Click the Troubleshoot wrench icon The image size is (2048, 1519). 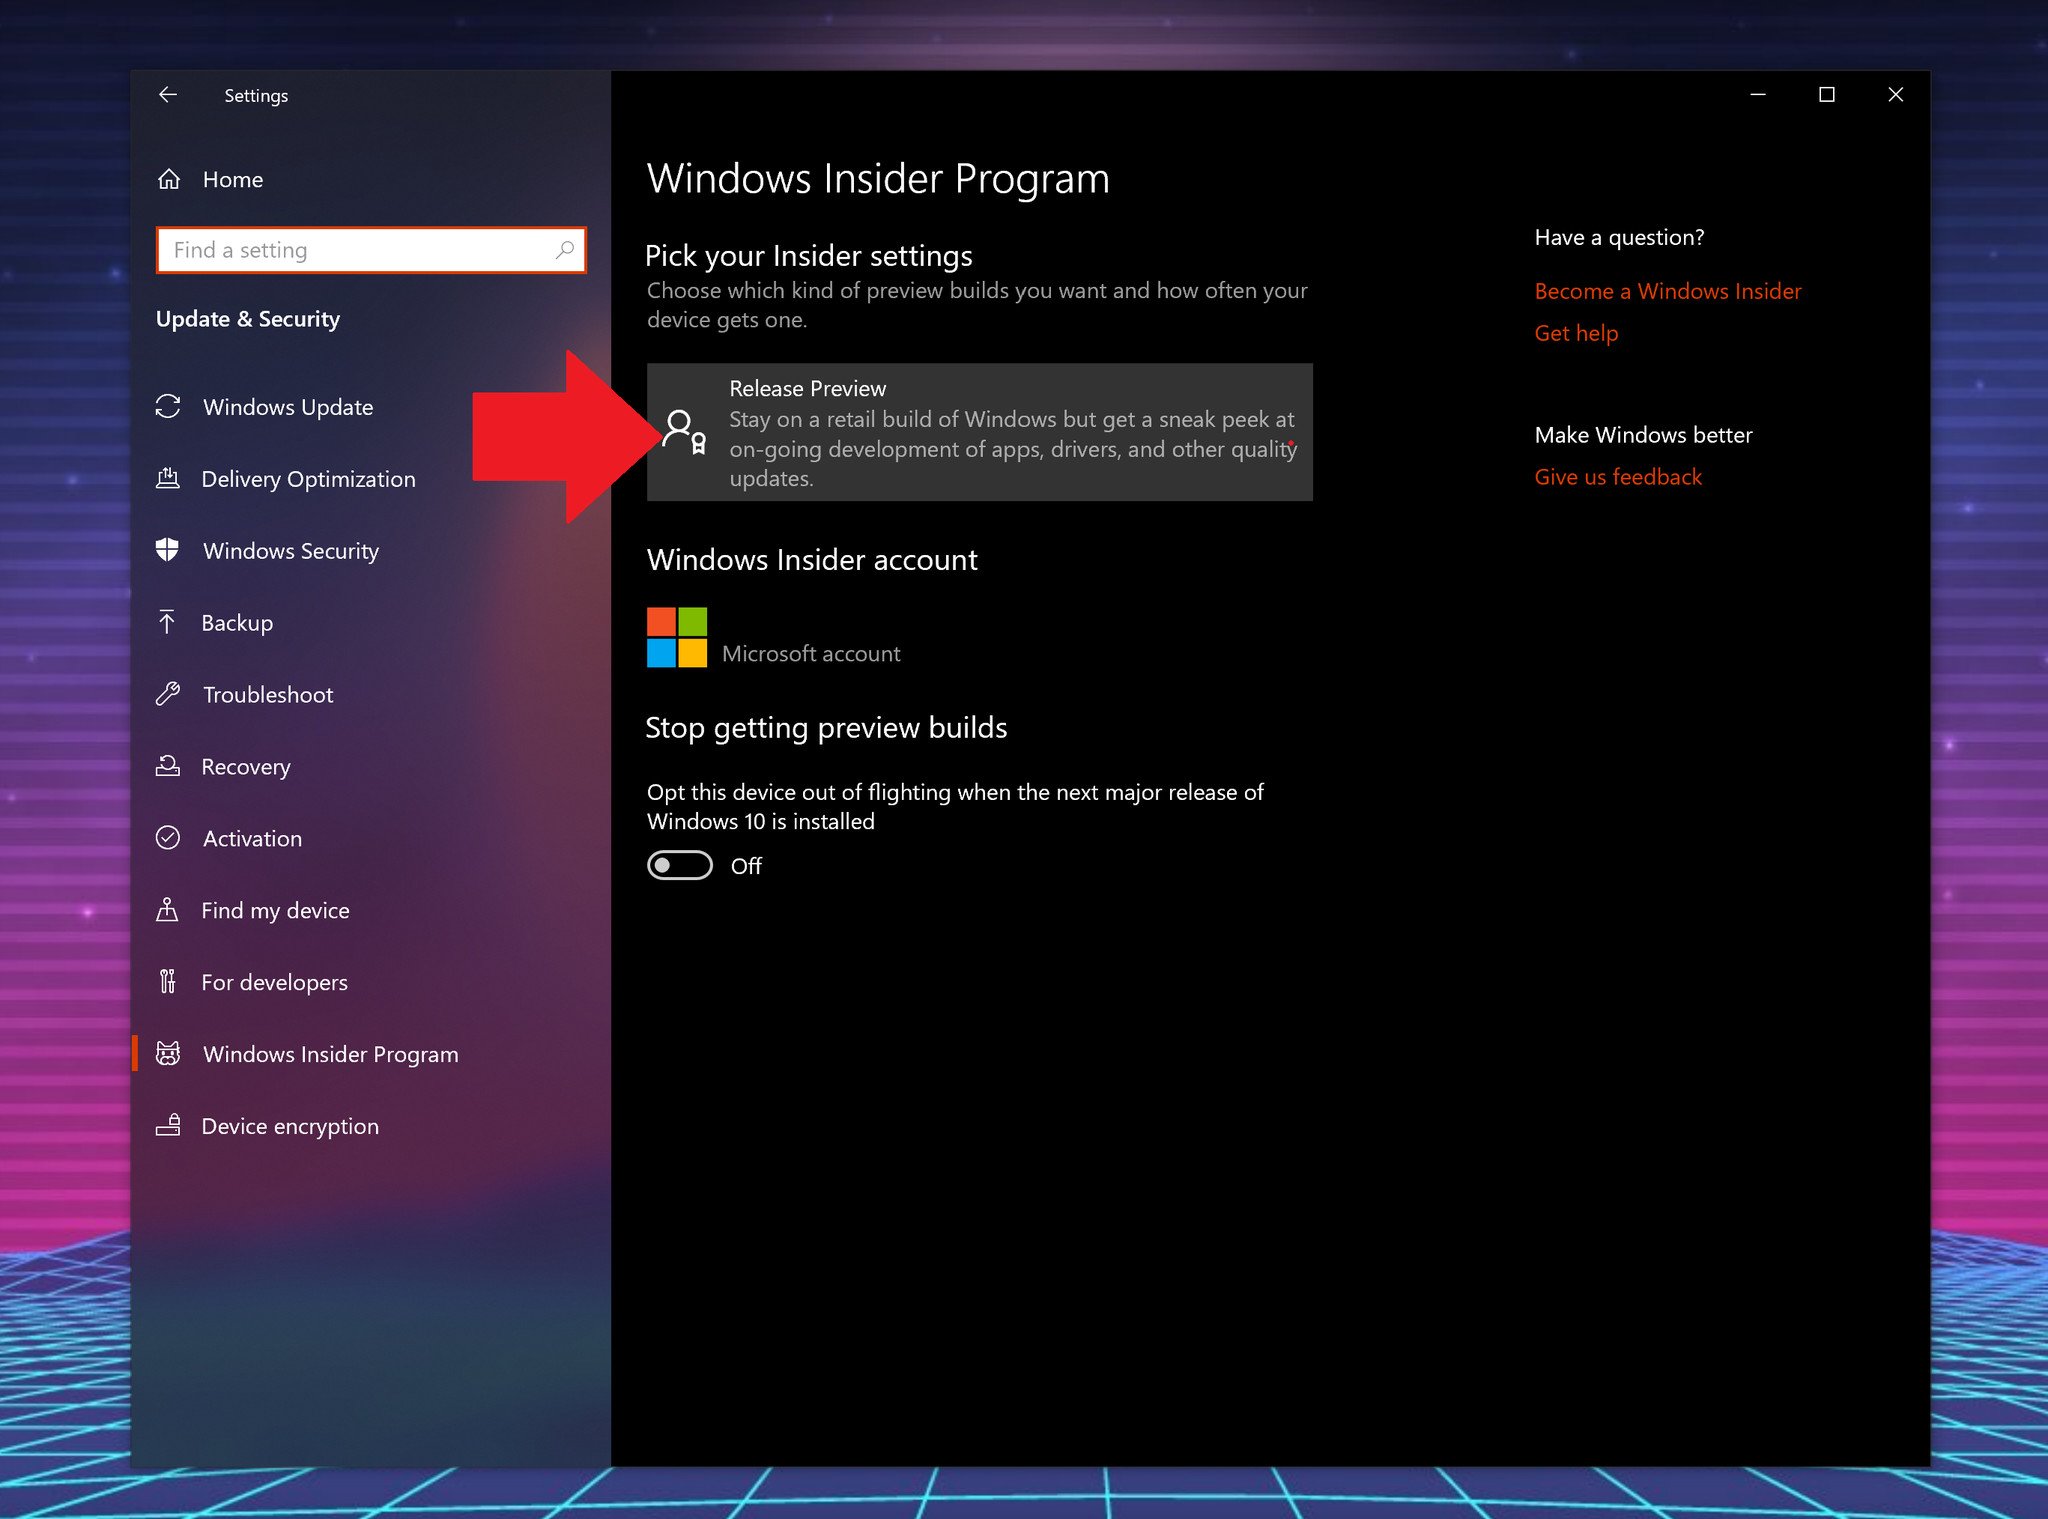point(168,694)
